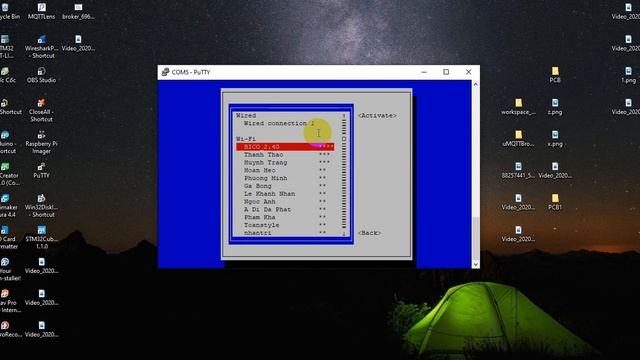The width and height of the screenshot is (640, 360).
Task: Activate the selected connection with <Activate>
Action: (377, 116)
